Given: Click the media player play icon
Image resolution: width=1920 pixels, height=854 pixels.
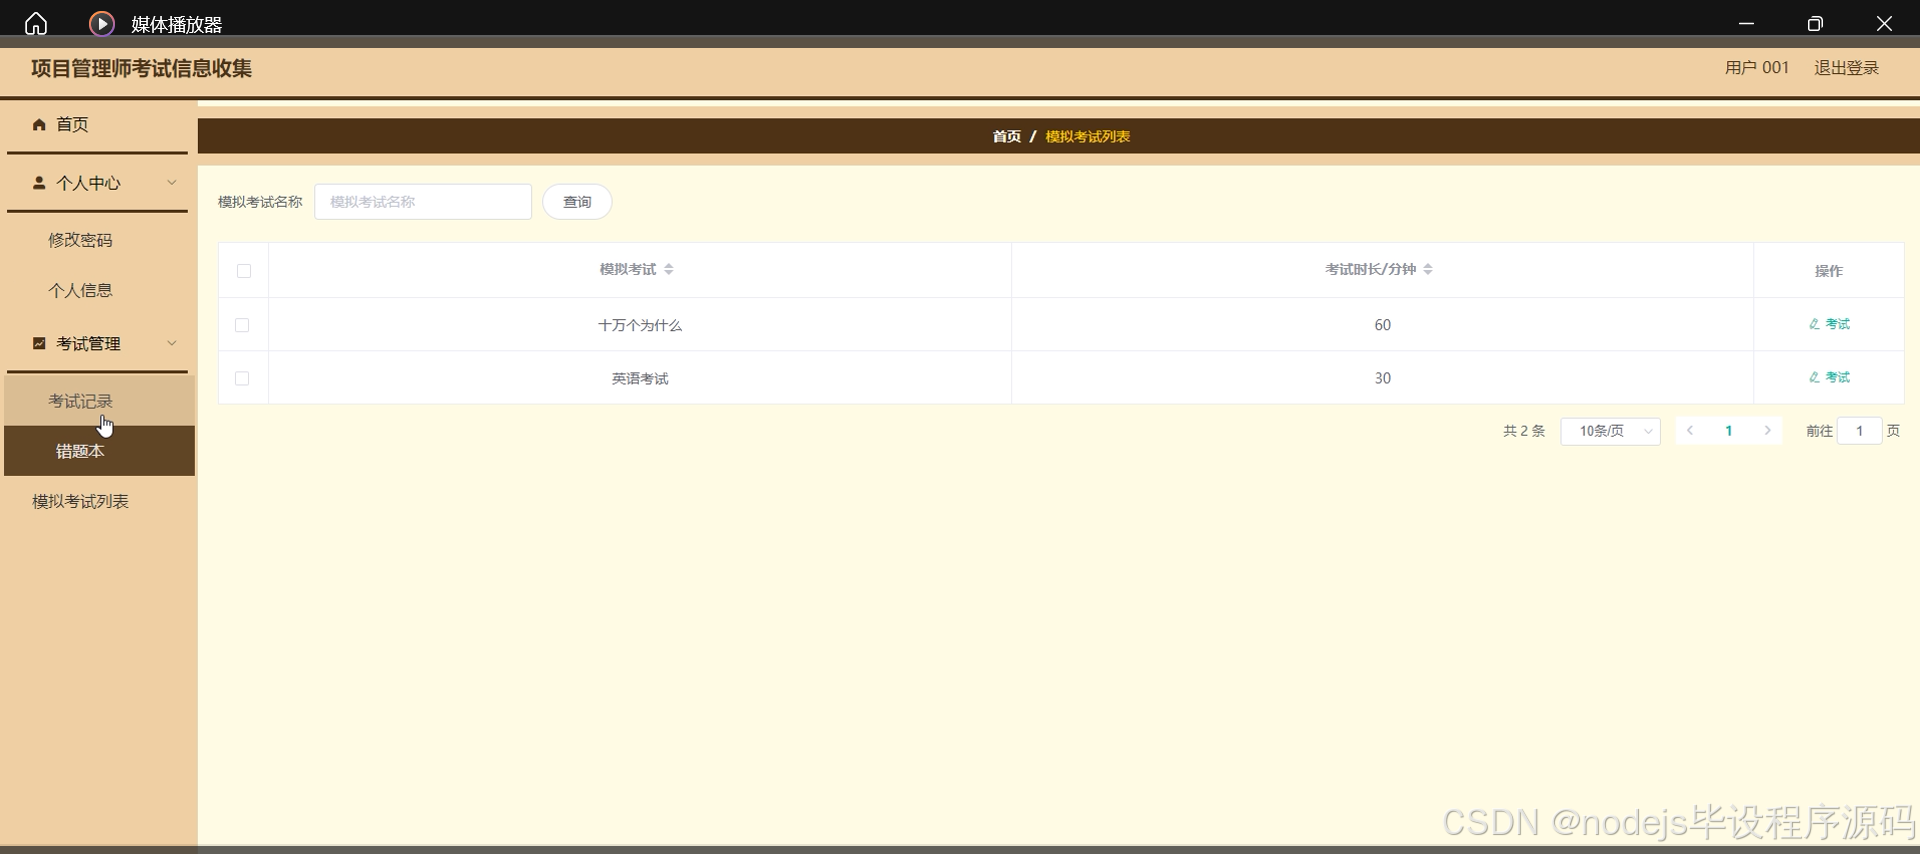Looking at the screenshot, I should point(102,23).
